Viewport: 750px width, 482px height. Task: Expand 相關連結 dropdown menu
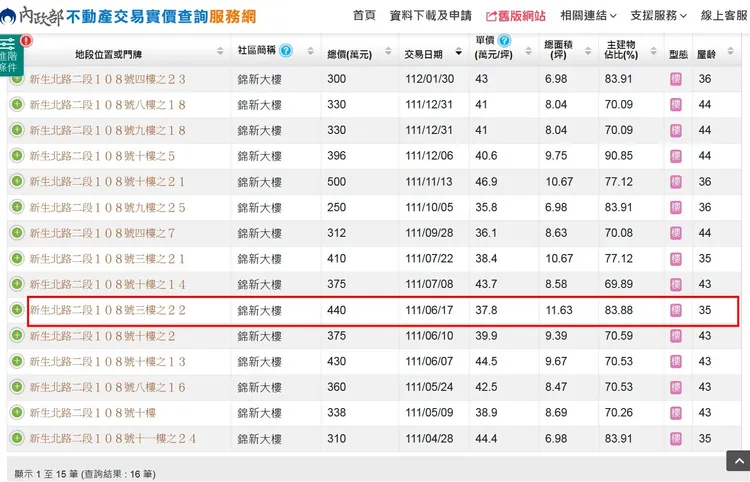point(588,16)
